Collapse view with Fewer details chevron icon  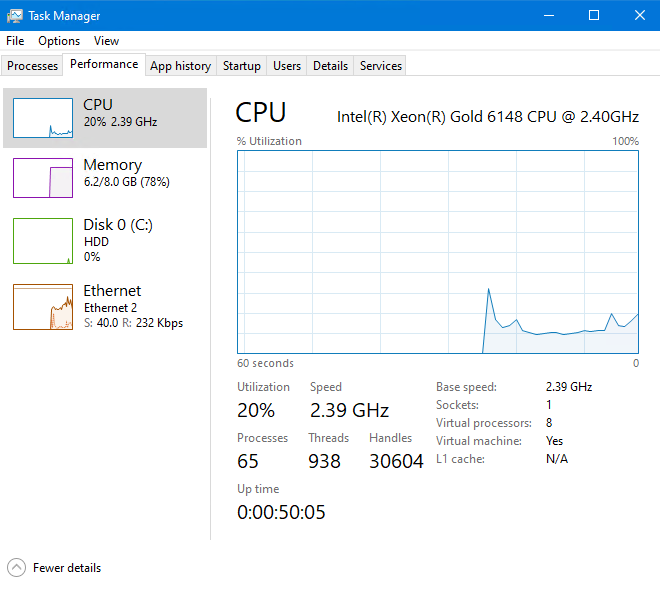tap(16, 568)
